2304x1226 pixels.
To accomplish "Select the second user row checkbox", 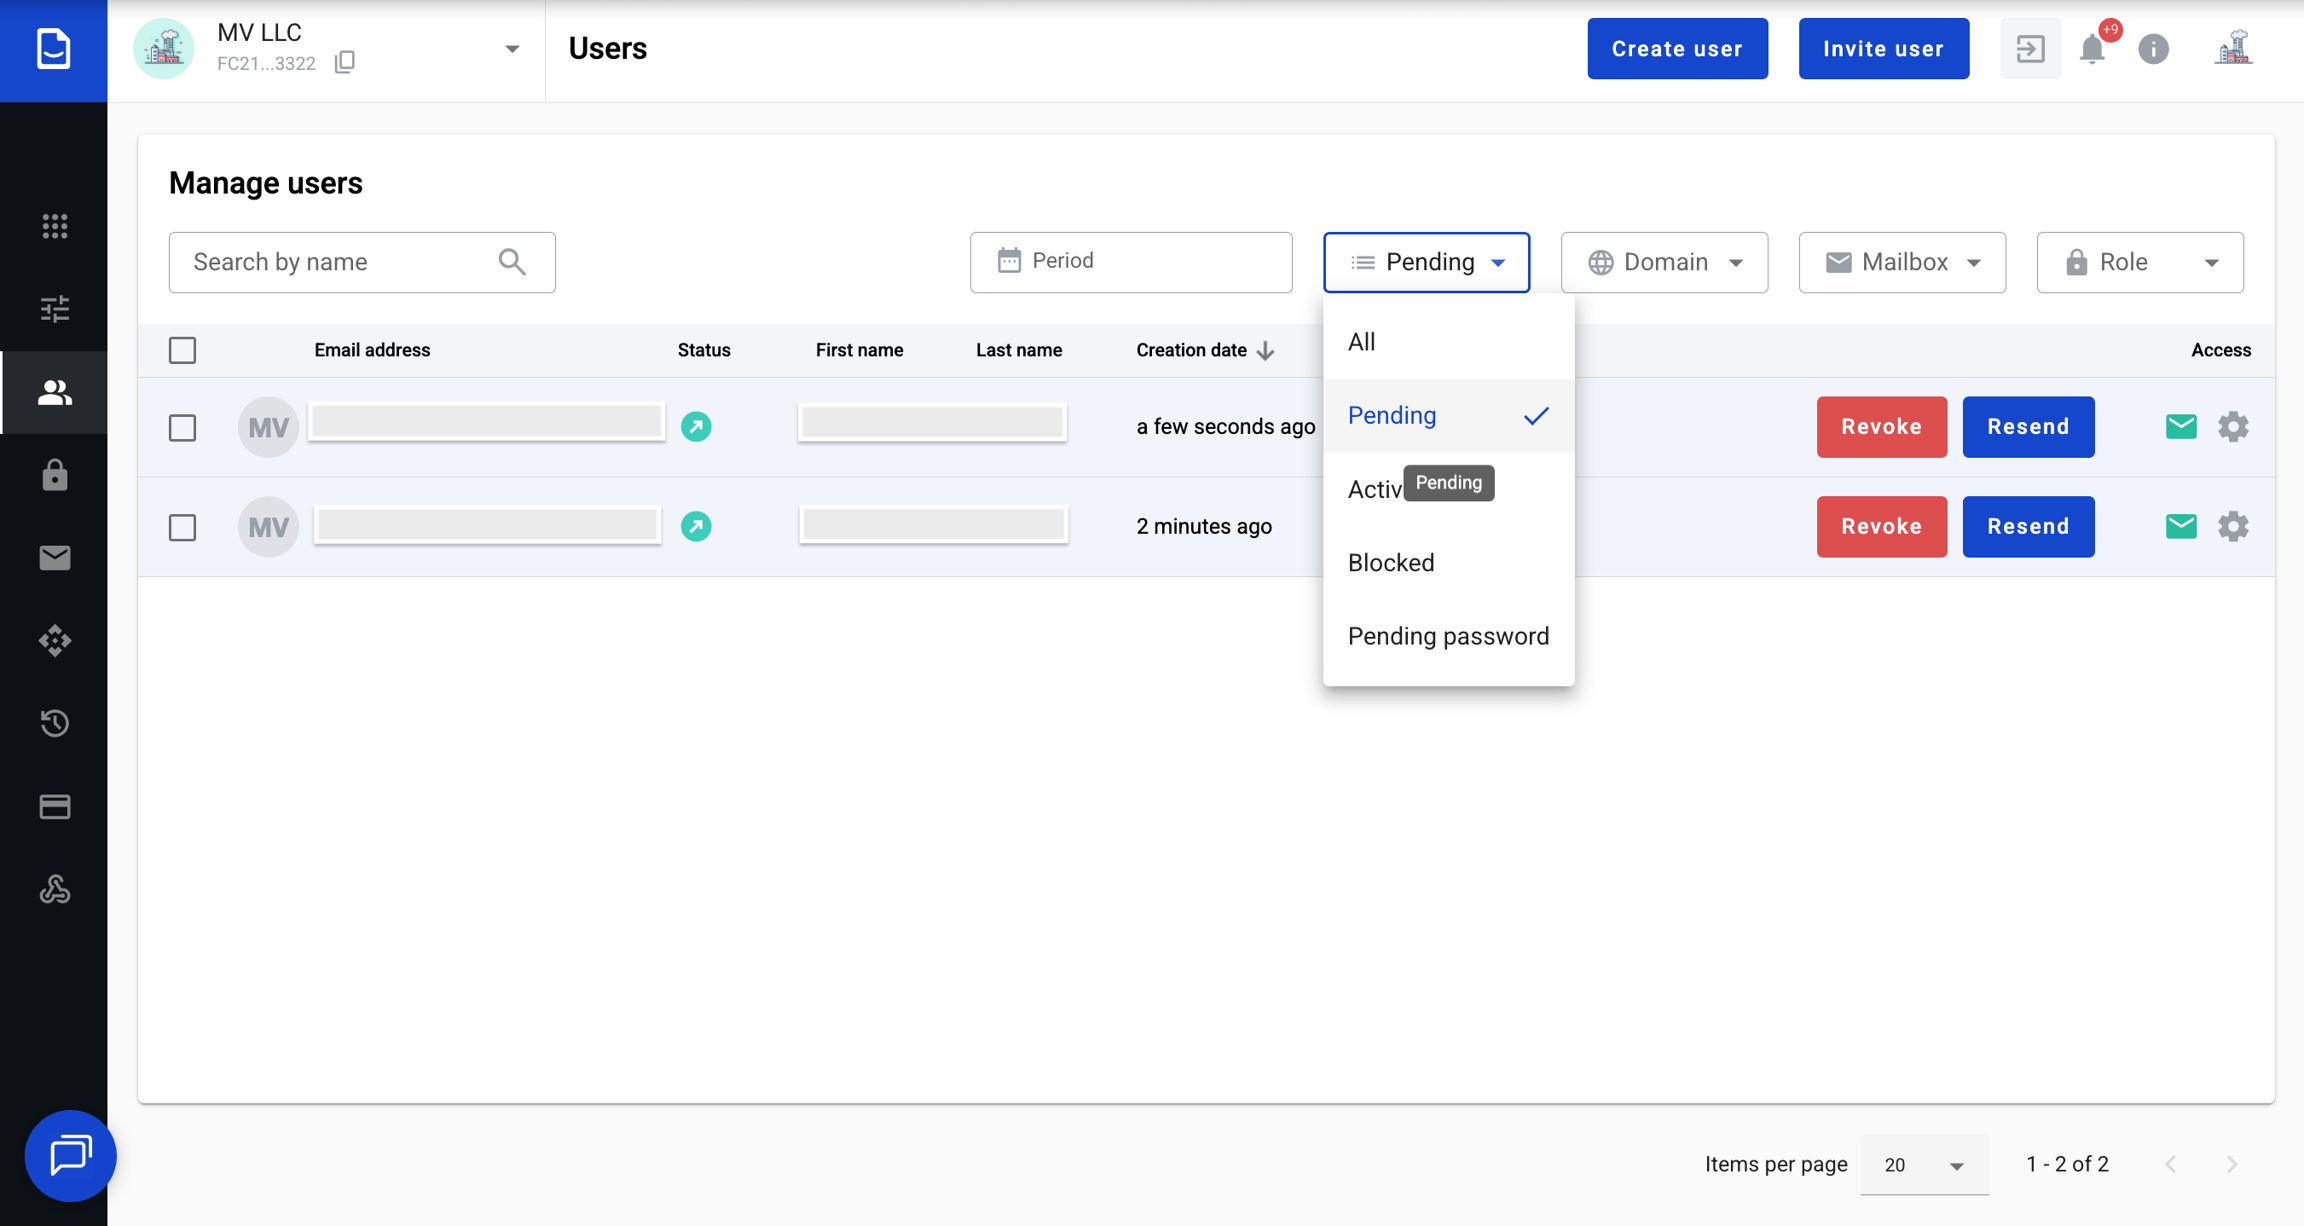I will click(x=182, y=527).
